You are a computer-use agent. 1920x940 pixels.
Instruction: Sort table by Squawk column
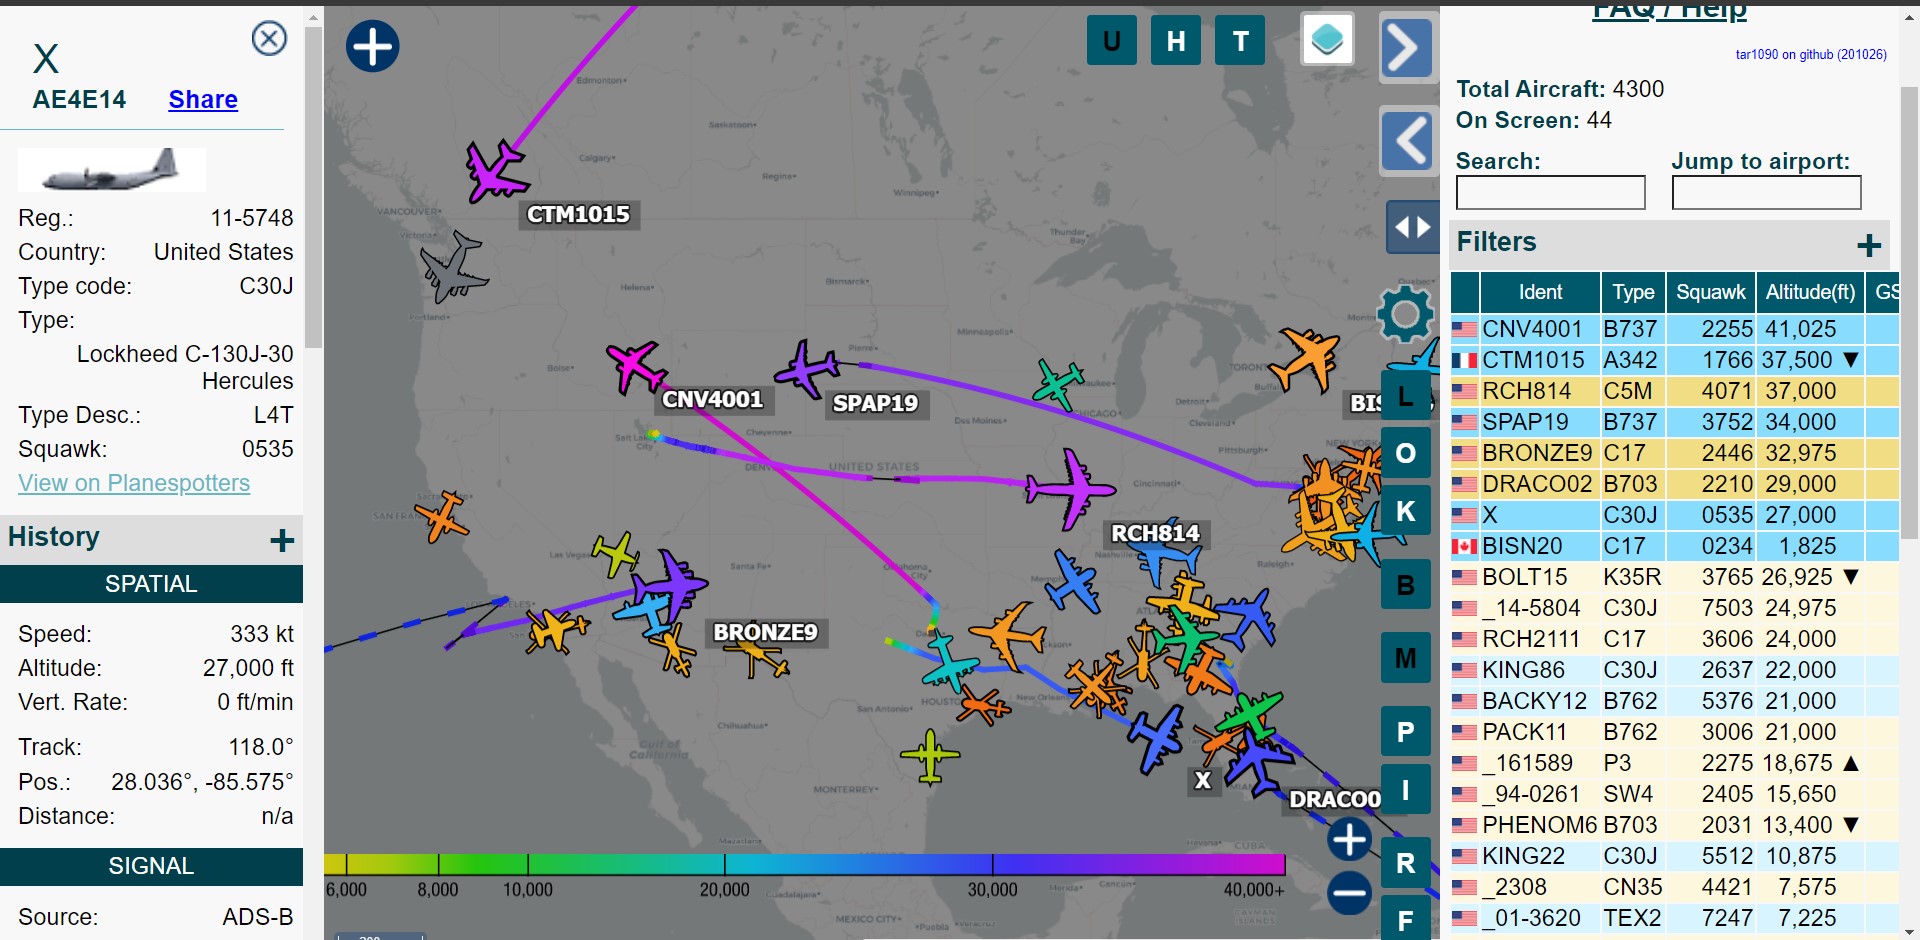(x=1710, y=292)
